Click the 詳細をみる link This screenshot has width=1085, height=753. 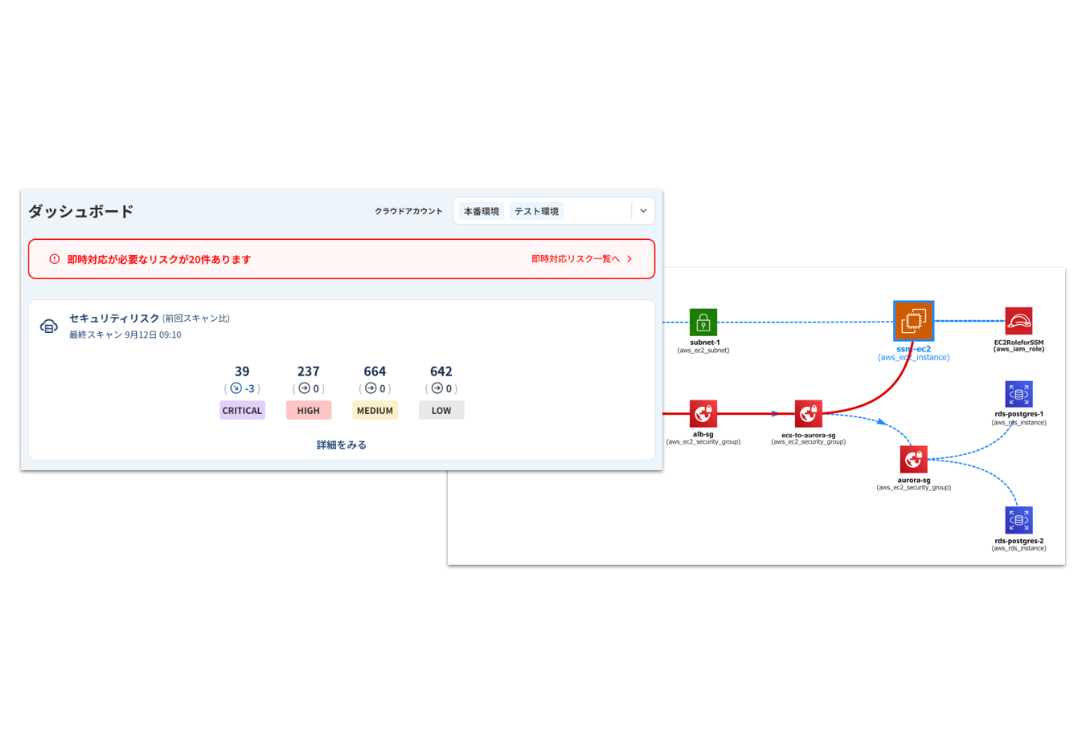click(342, 444)
